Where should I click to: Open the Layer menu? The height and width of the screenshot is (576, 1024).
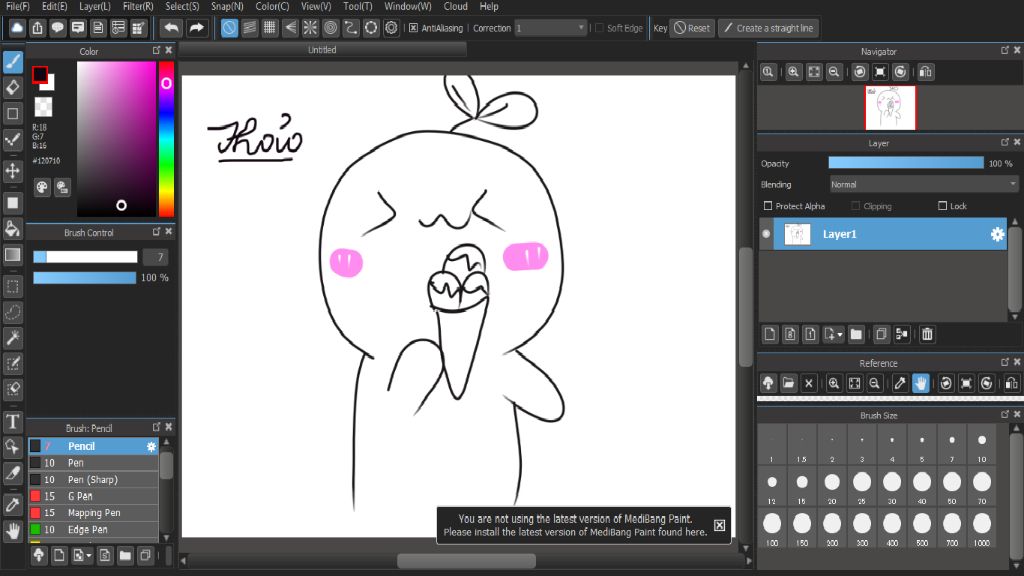95,7
